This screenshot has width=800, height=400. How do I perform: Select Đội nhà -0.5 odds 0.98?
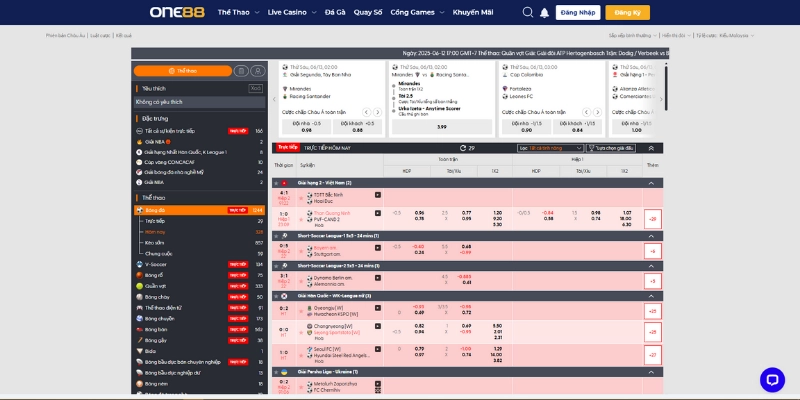pos(306,127)
